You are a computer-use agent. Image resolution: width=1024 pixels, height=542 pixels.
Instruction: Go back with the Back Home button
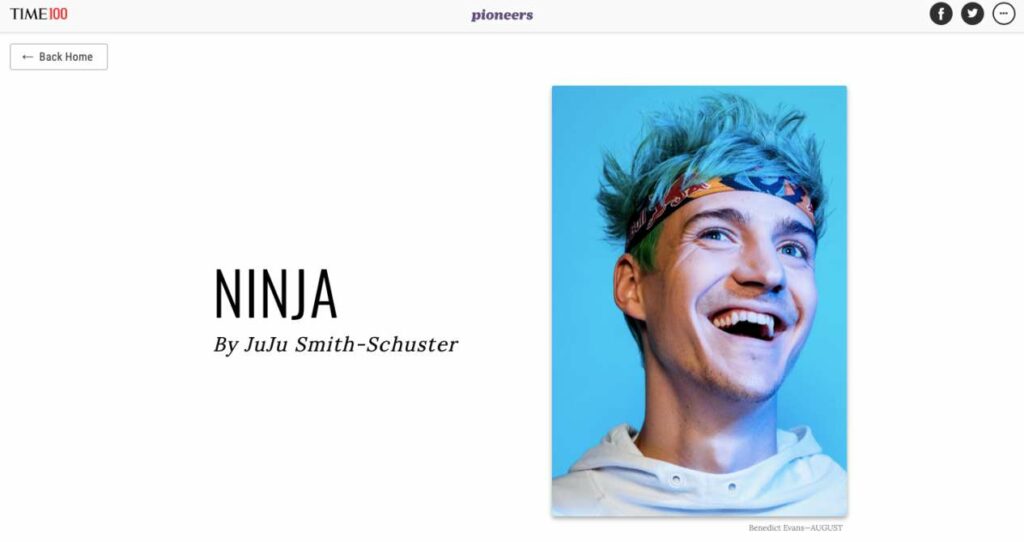point(59,57)
